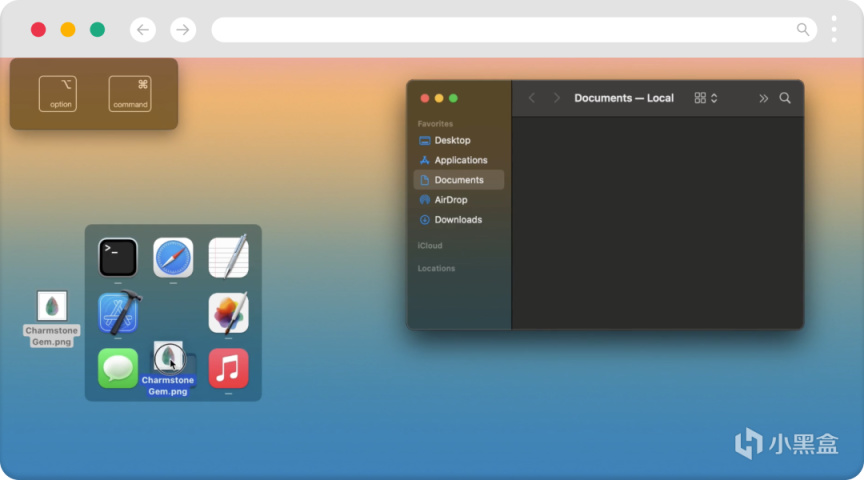Open Downloads in the Finder sidebar
Viewport: 864px width, 480px height.
(x=458, y=219)
